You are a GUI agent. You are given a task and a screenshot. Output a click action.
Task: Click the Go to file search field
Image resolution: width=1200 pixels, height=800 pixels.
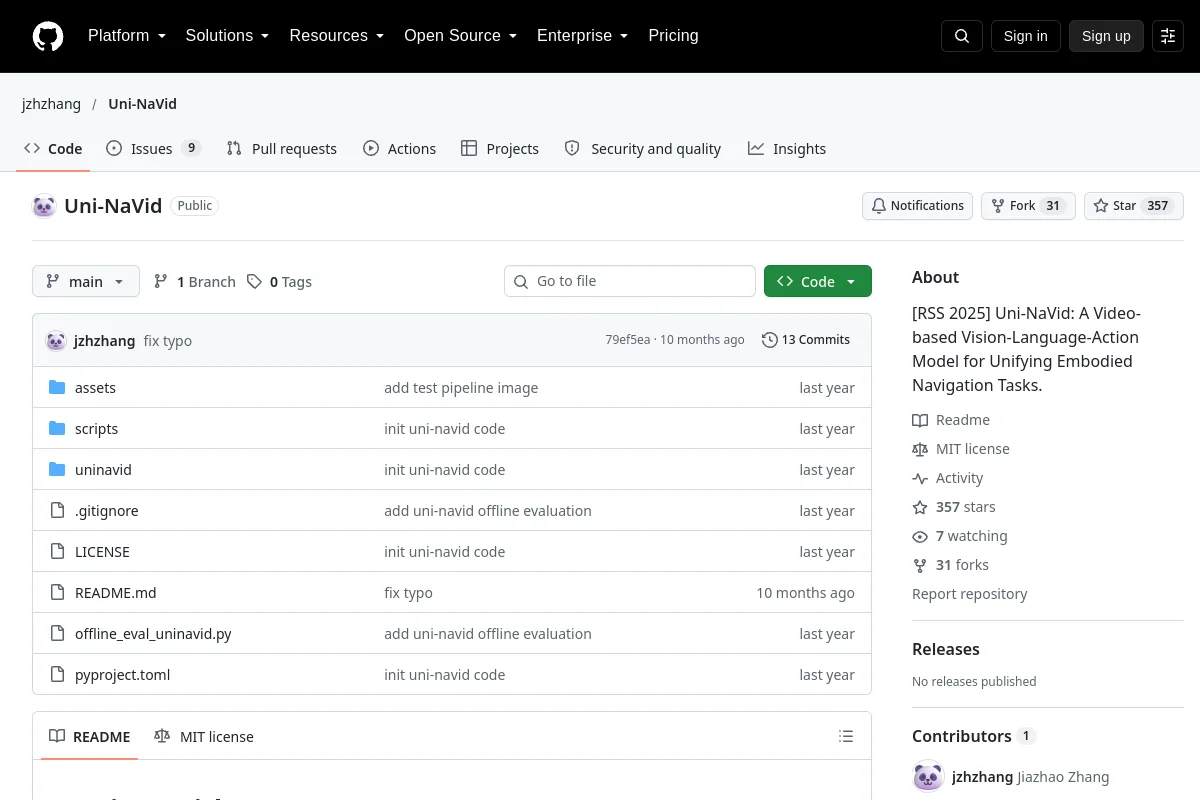(x=630, y=282)
